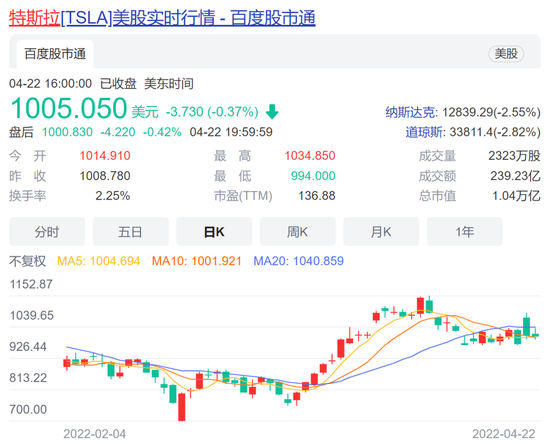Image resolution: width=550 pixels, height=444 pixels.
Task: Click the 2022-04-22 date axis label
Action: pyautogui.click(x=503, y=434)
